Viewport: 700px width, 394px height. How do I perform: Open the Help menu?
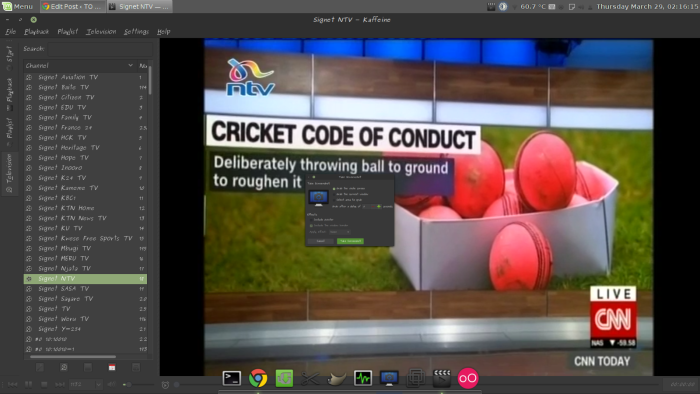[163, 32]
